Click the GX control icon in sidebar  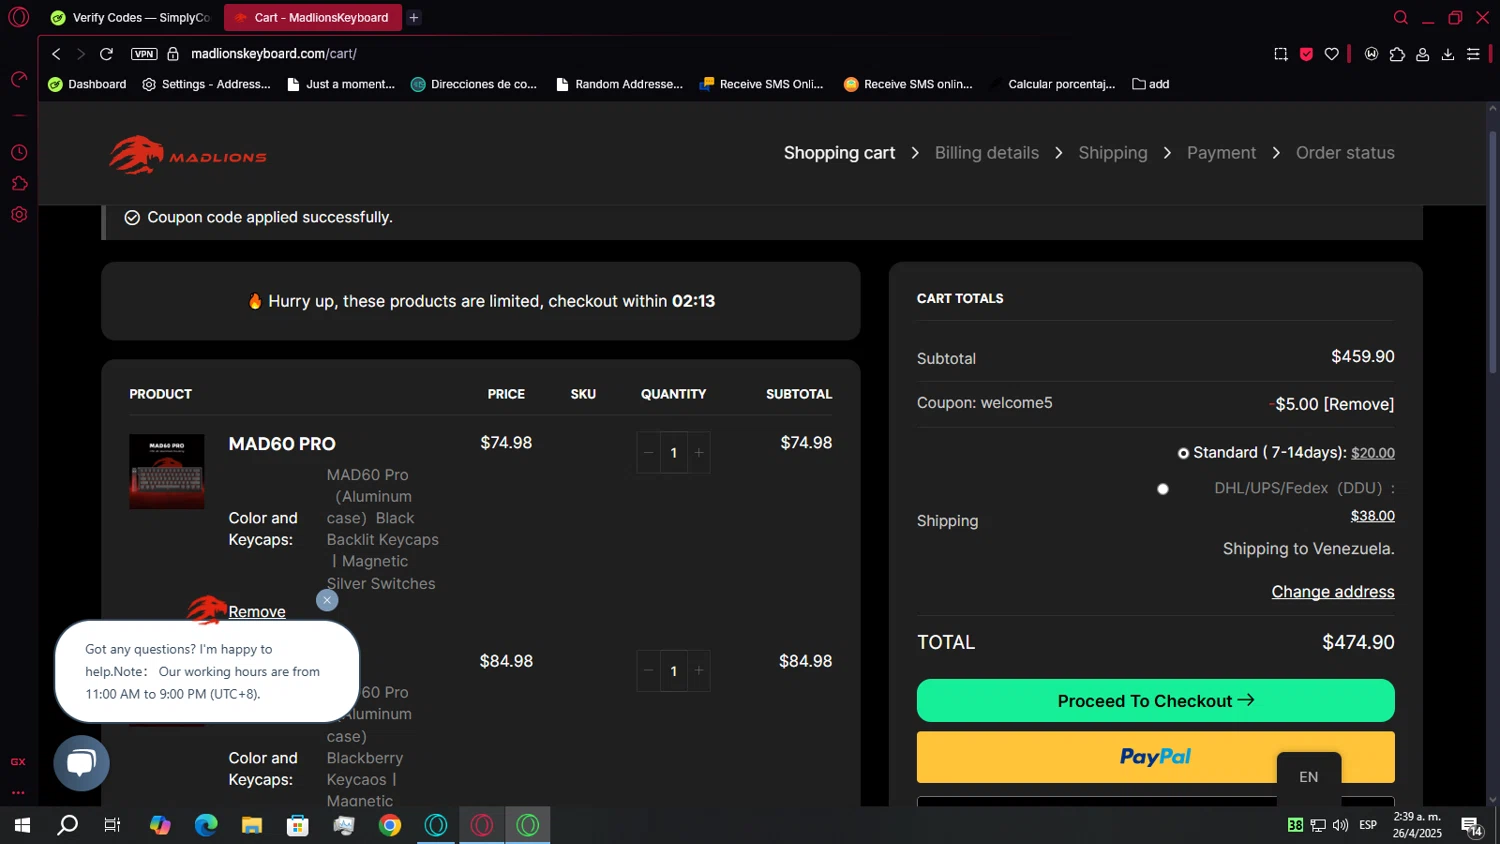(x=18, y=762)
